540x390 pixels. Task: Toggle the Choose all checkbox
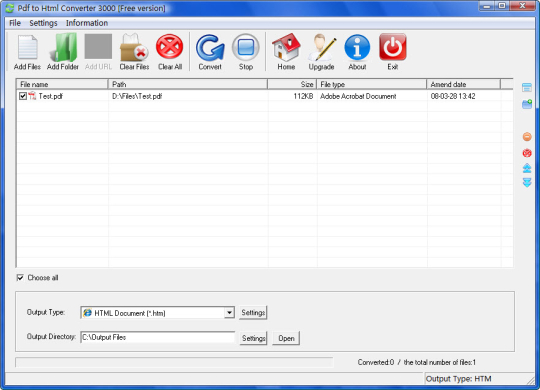click(20, 278)
